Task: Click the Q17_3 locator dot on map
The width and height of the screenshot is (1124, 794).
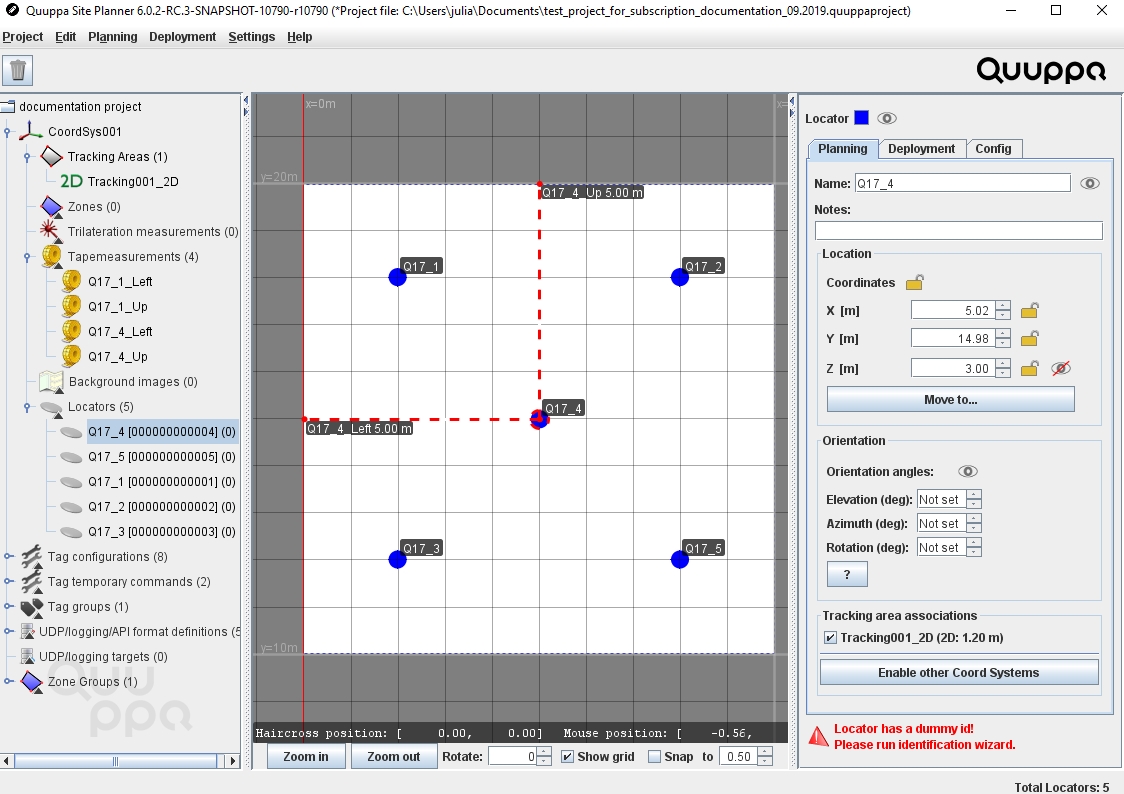Action: click(397, 560)
